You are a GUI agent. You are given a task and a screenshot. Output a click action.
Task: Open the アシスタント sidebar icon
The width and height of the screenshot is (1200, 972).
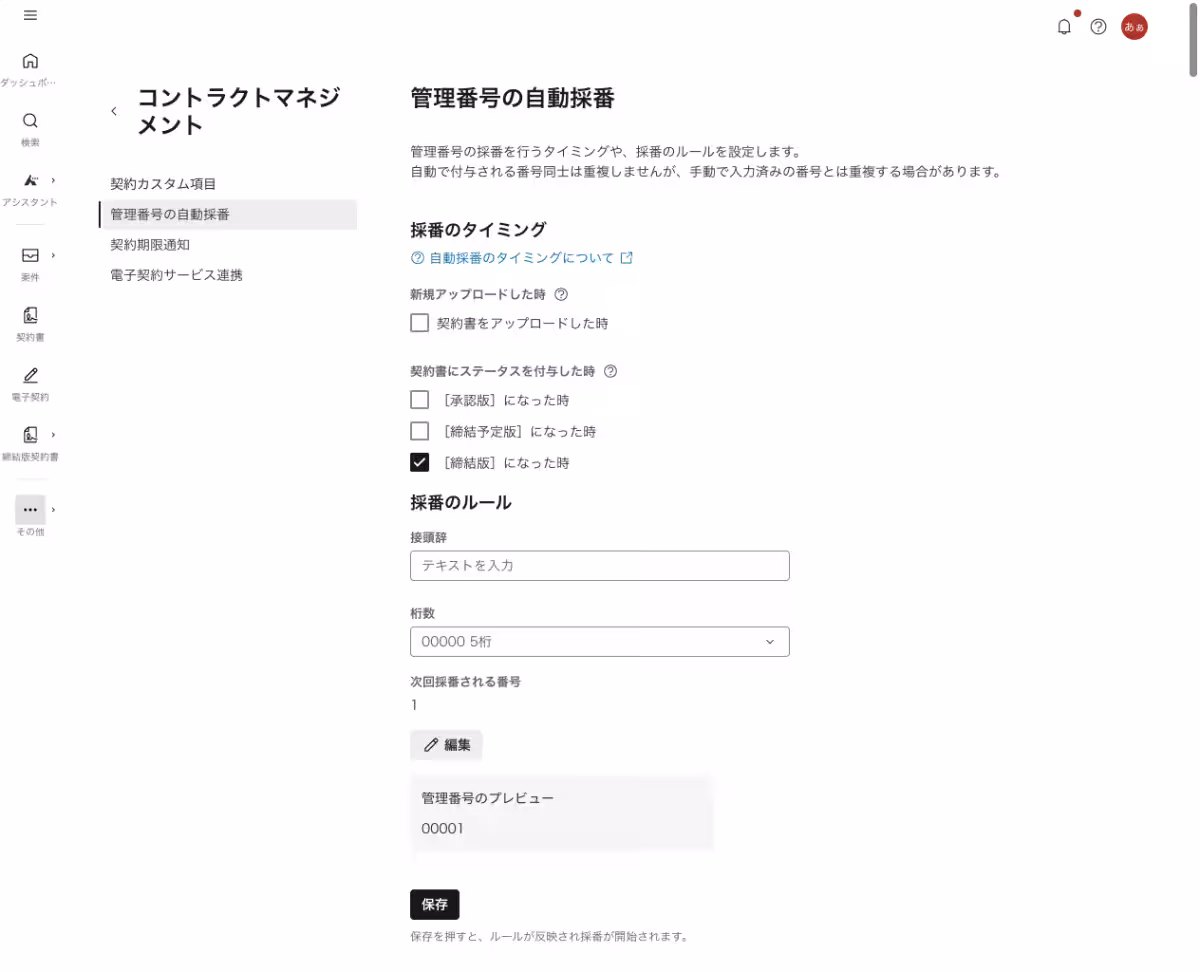pos(30,181)
